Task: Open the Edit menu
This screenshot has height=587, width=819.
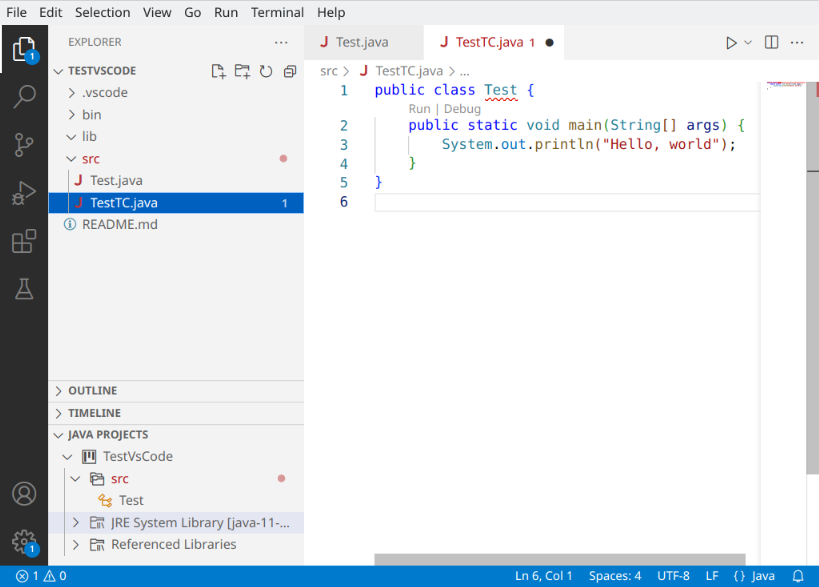Action: [x=51, y=13]
